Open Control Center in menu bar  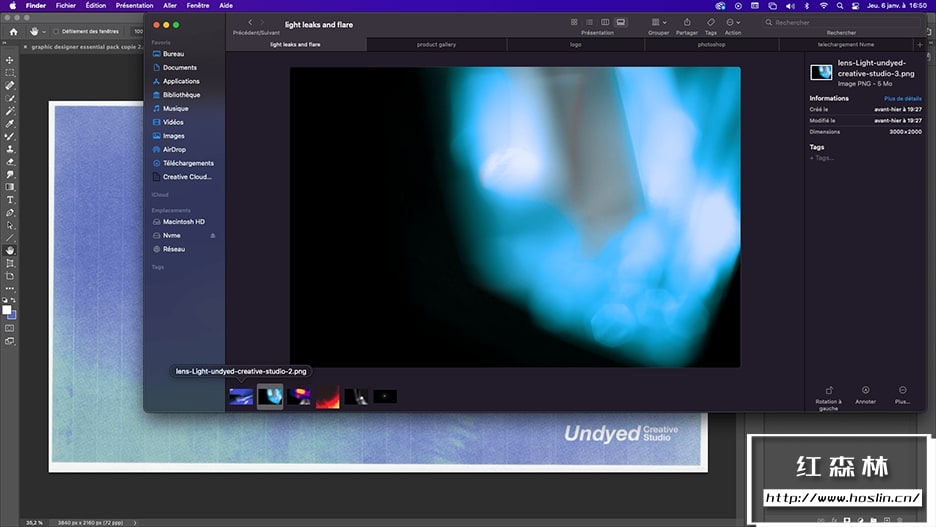click(855, 5)
